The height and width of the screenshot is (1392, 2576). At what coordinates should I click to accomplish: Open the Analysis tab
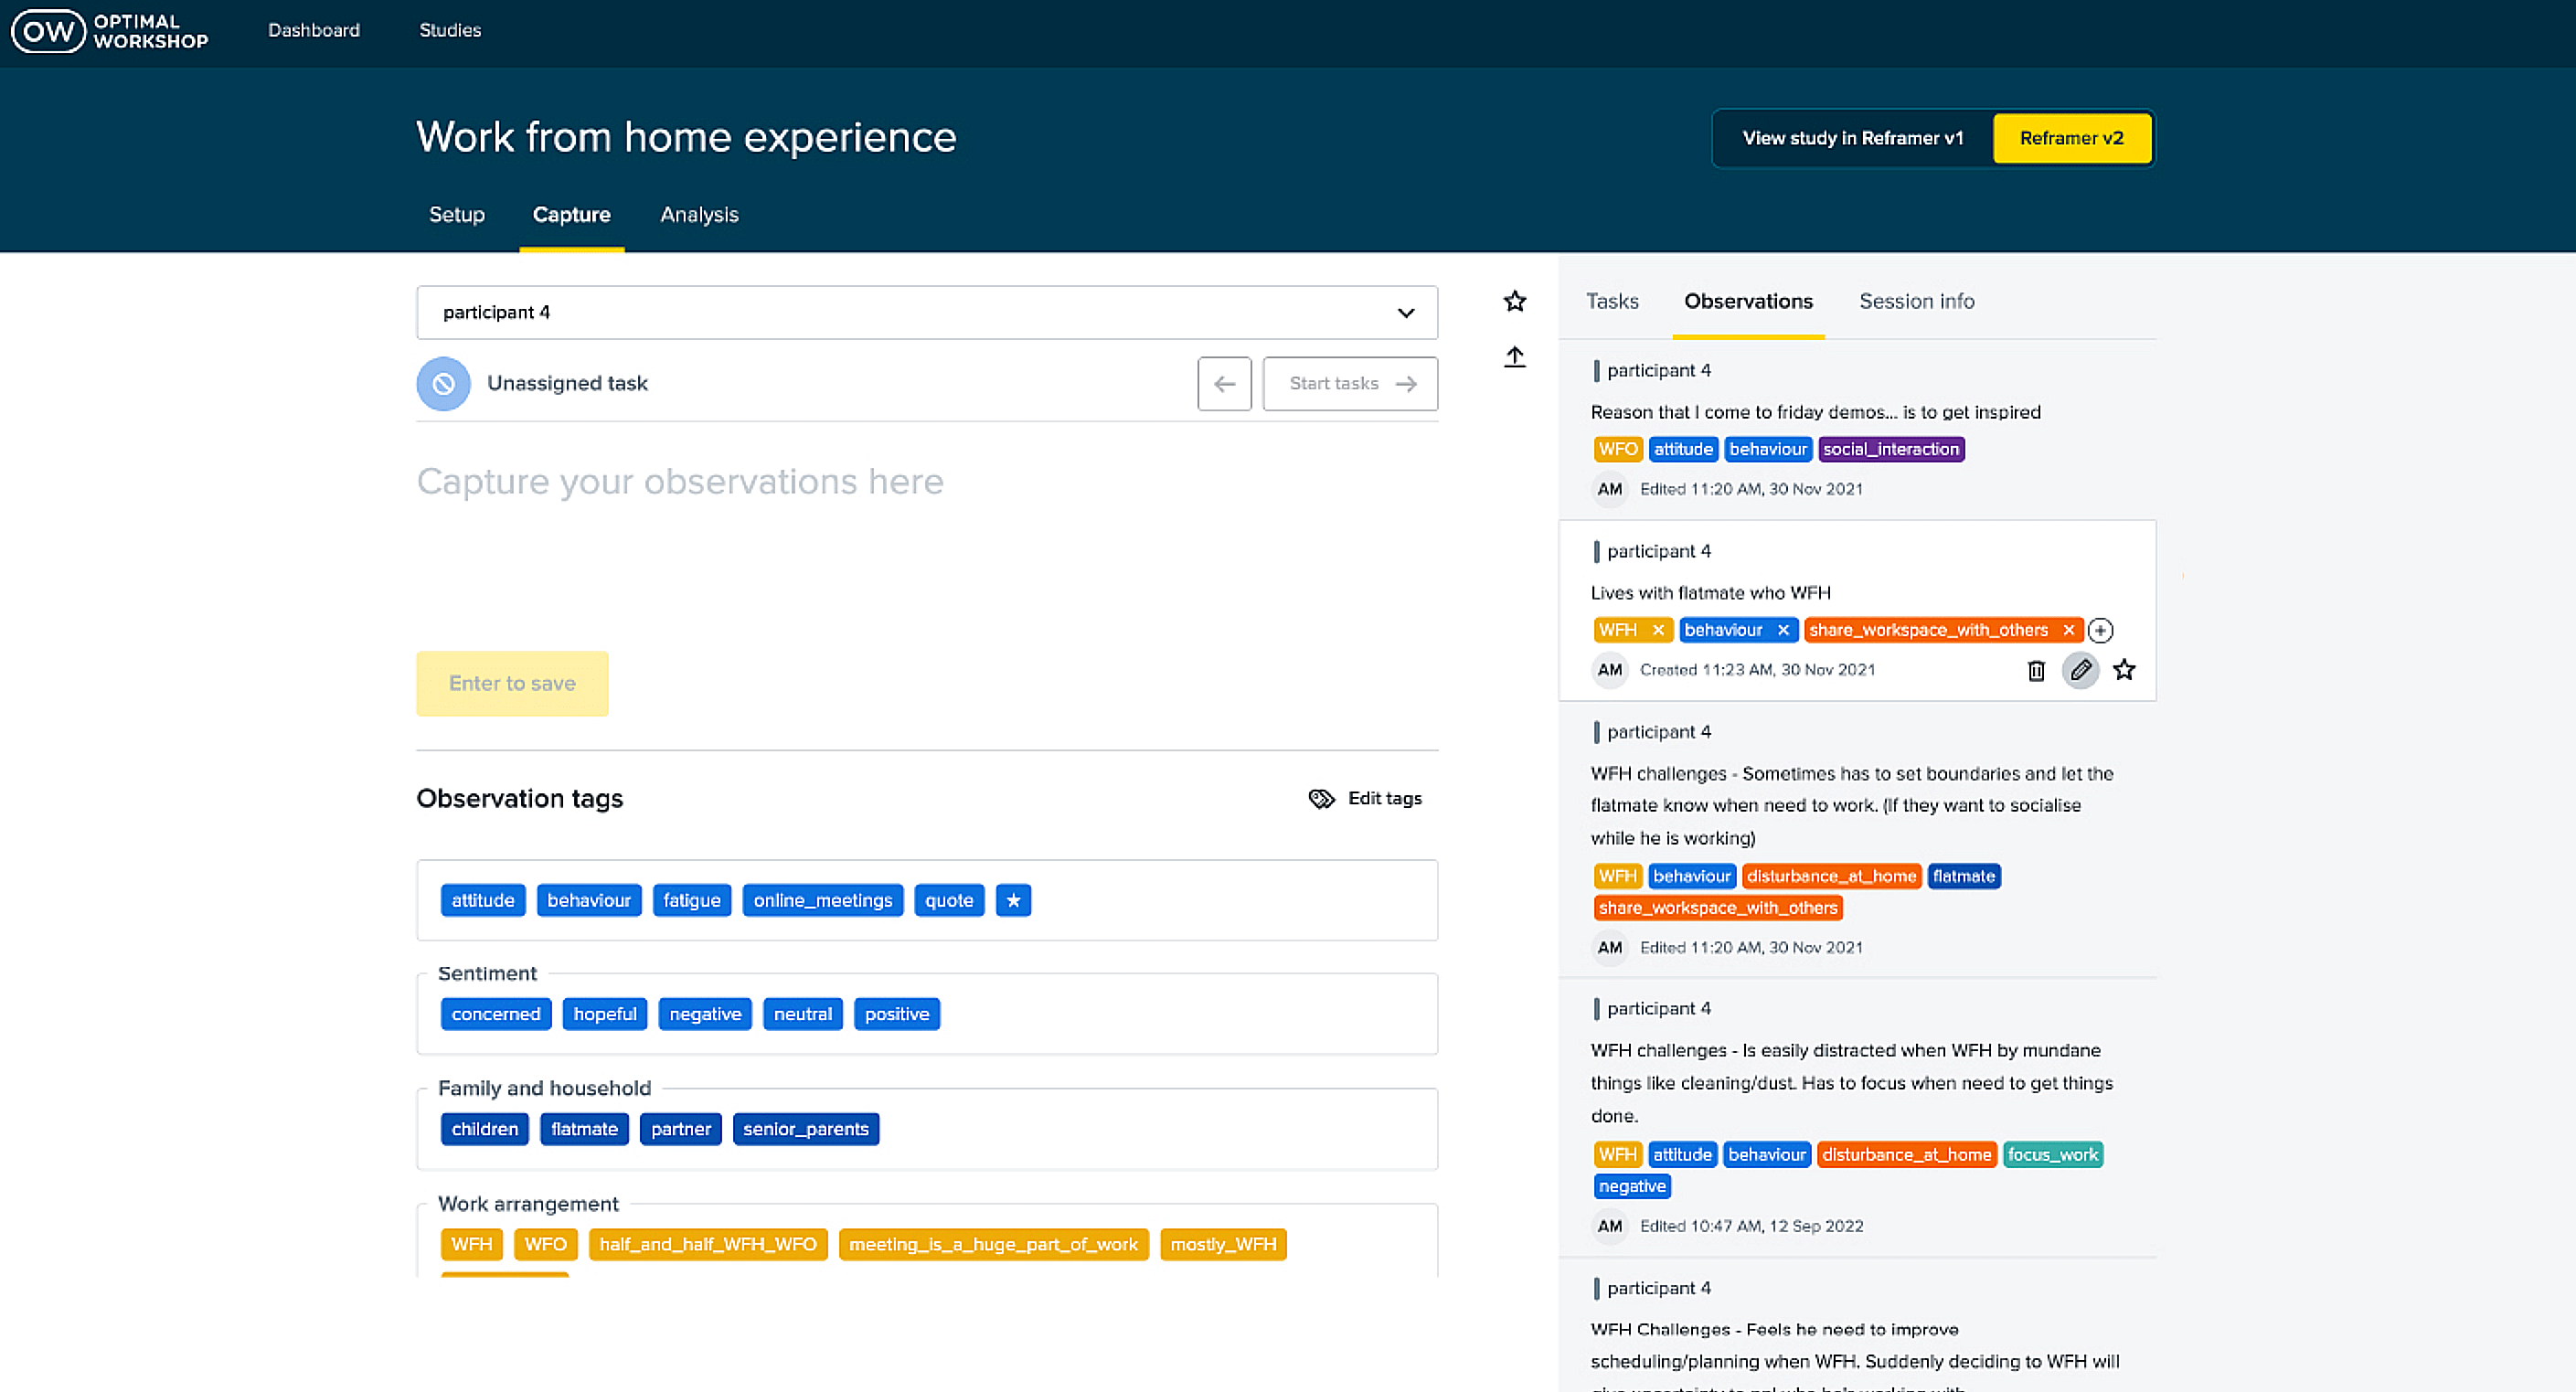click(699, 215)
